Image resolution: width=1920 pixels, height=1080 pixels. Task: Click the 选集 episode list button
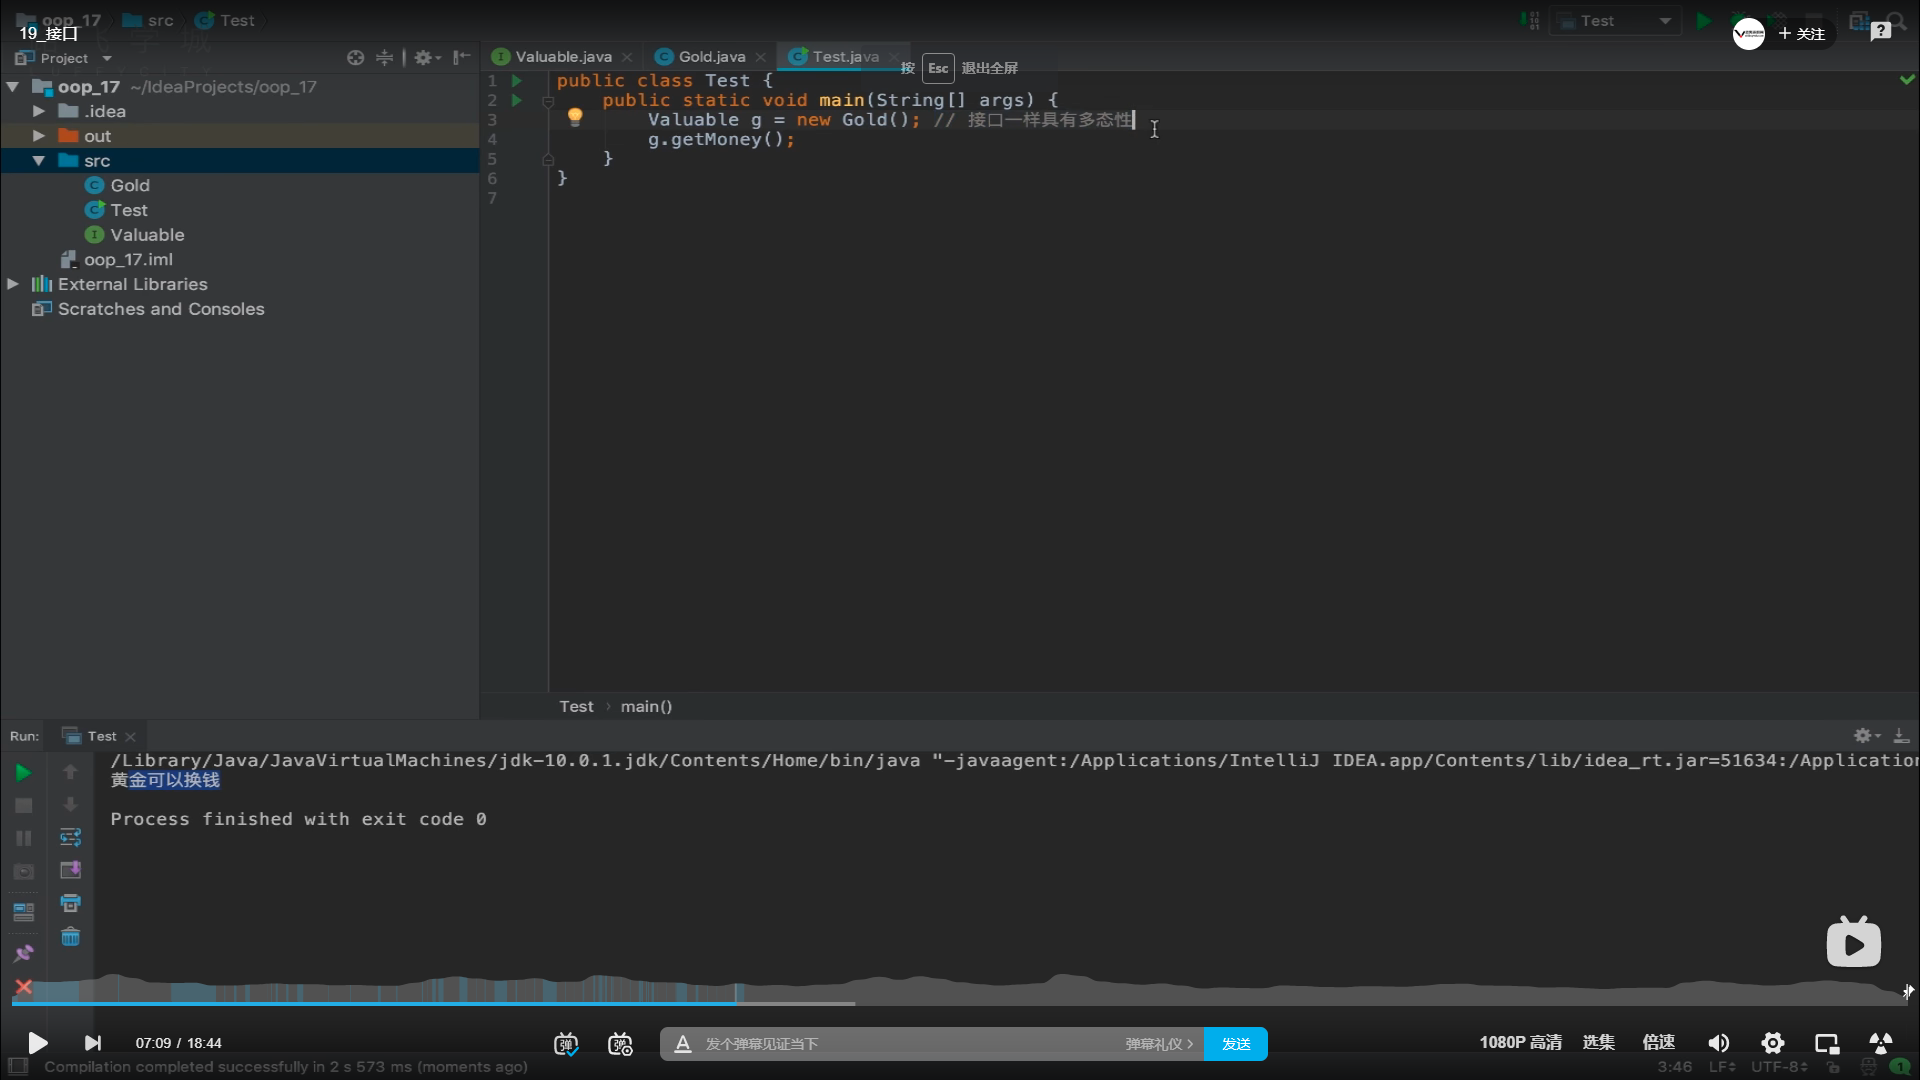(1598, 1042)
